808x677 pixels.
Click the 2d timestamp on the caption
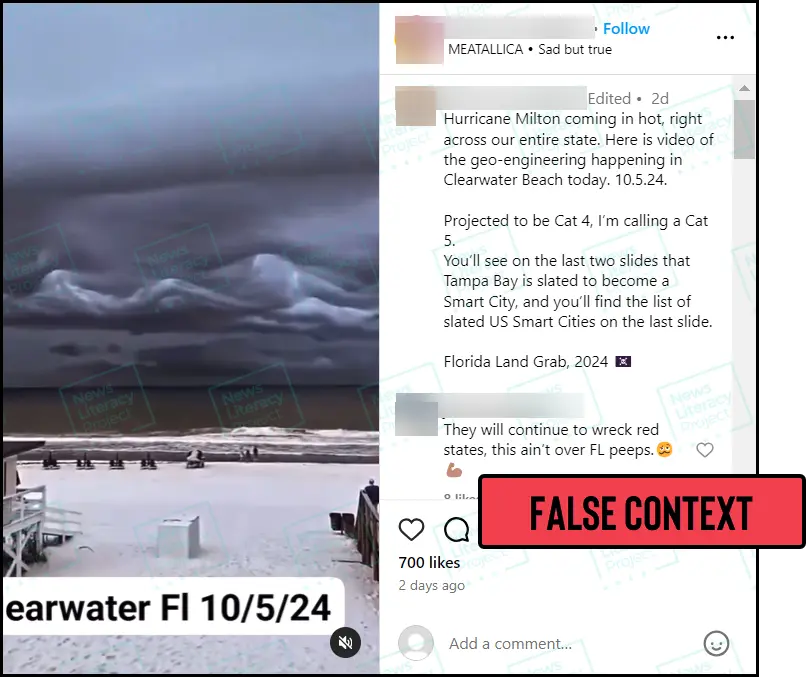click(660, 98)
